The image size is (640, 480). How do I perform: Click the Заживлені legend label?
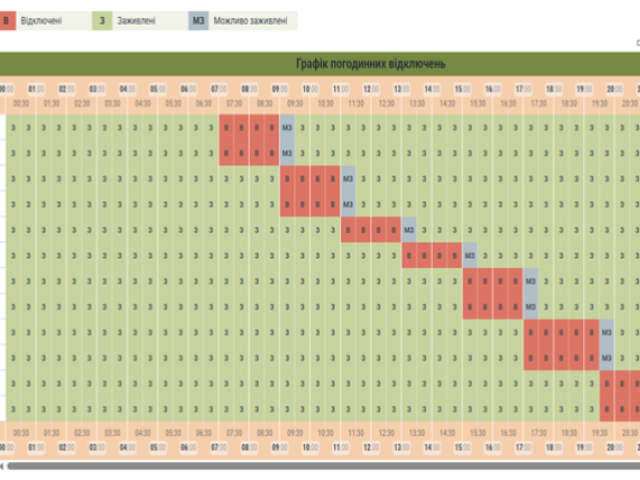[x=136, y=20]
